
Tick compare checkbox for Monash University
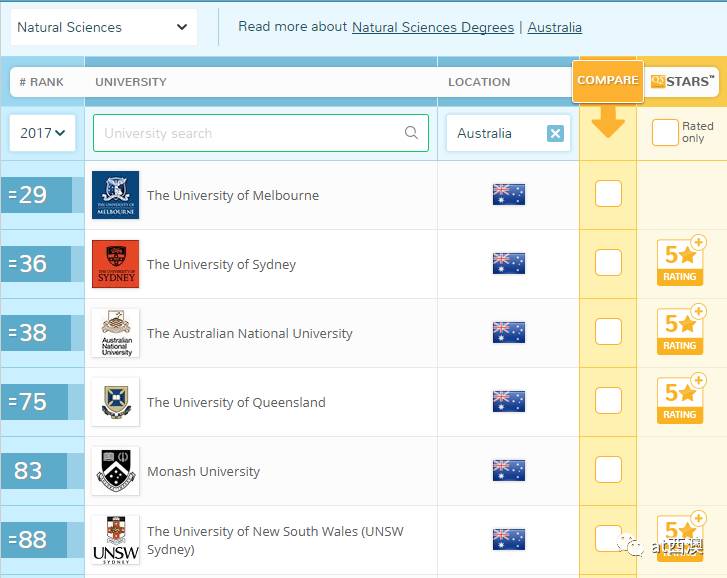click(608, 470)
